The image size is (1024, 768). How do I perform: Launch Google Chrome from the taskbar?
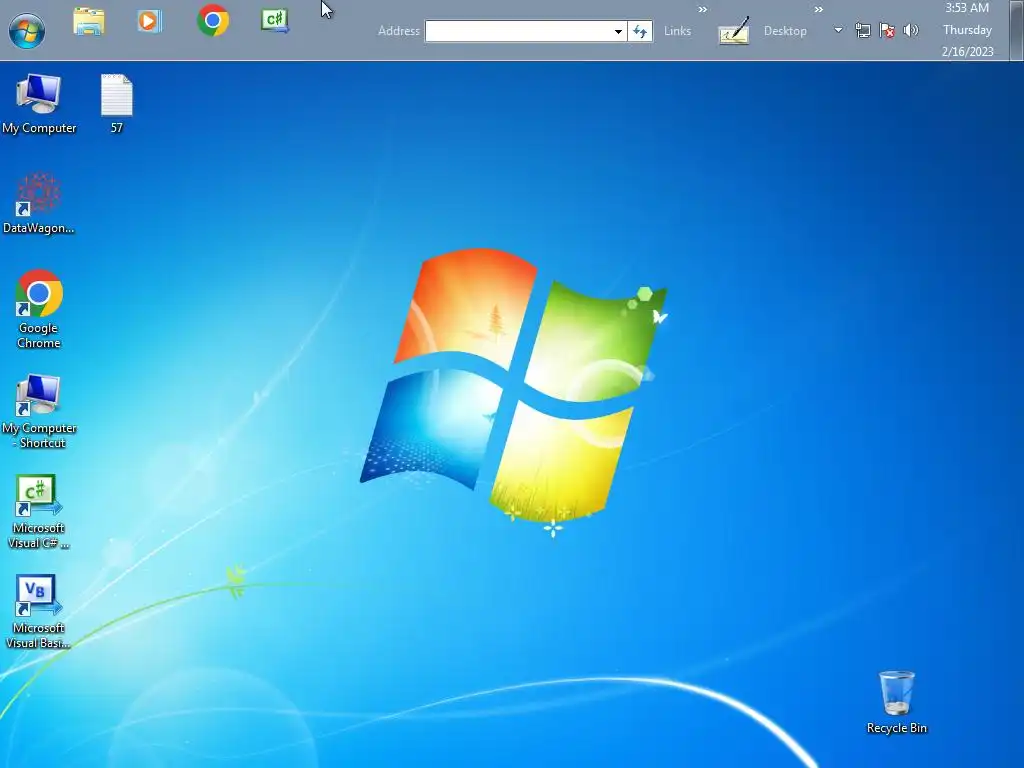(213, 20)
